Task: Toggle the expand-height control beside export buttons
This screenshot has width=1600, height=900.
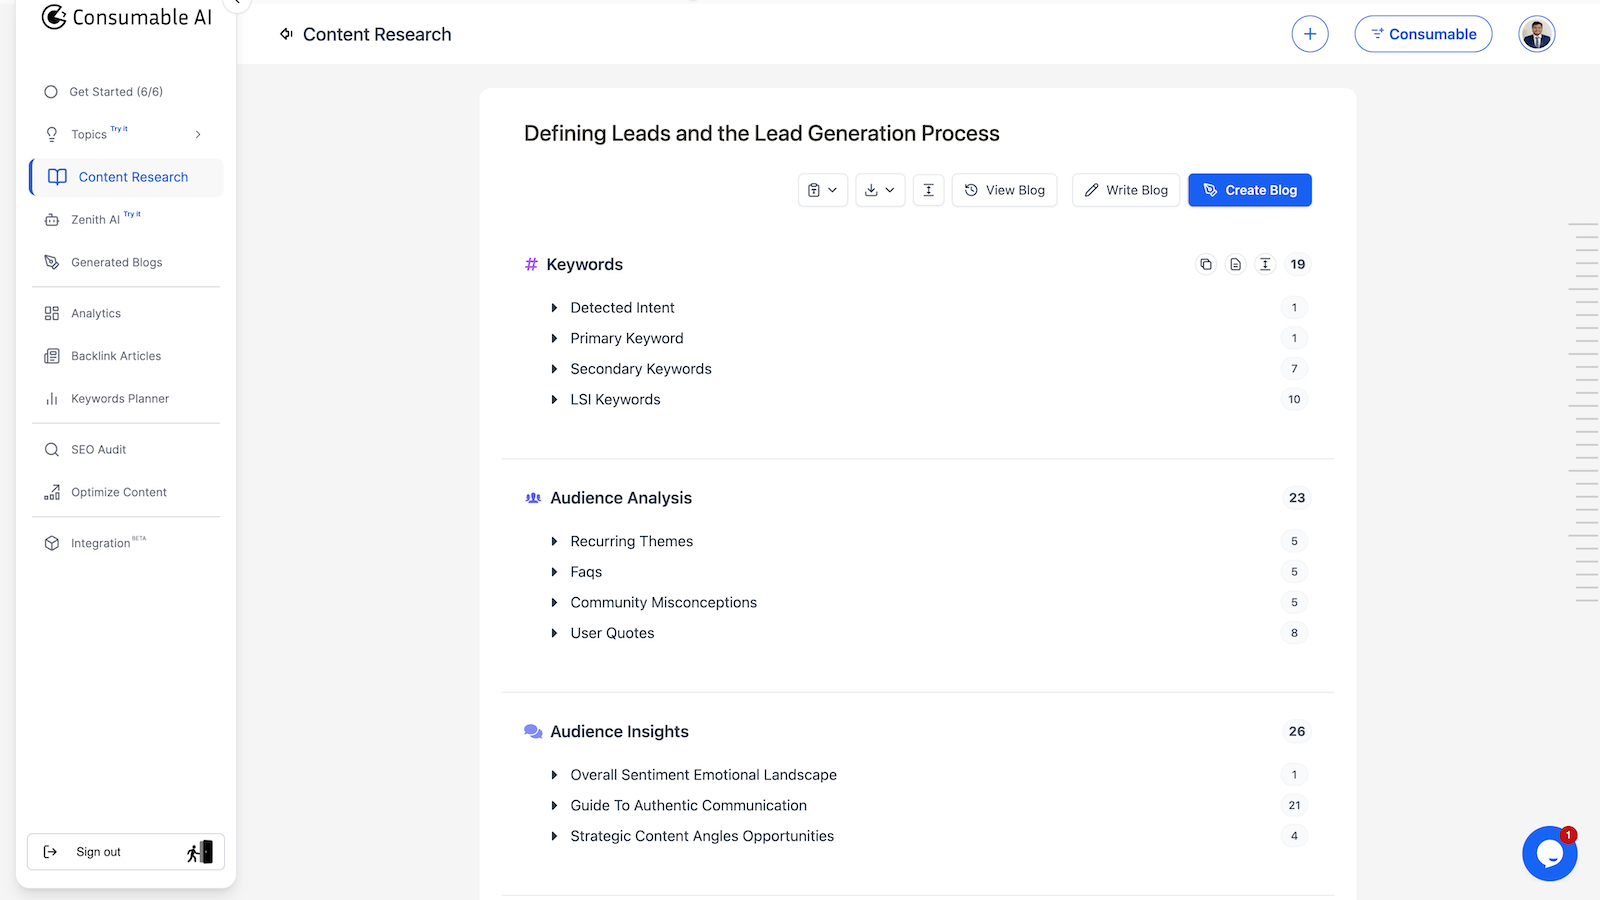Action: click(x=928, y=190)
